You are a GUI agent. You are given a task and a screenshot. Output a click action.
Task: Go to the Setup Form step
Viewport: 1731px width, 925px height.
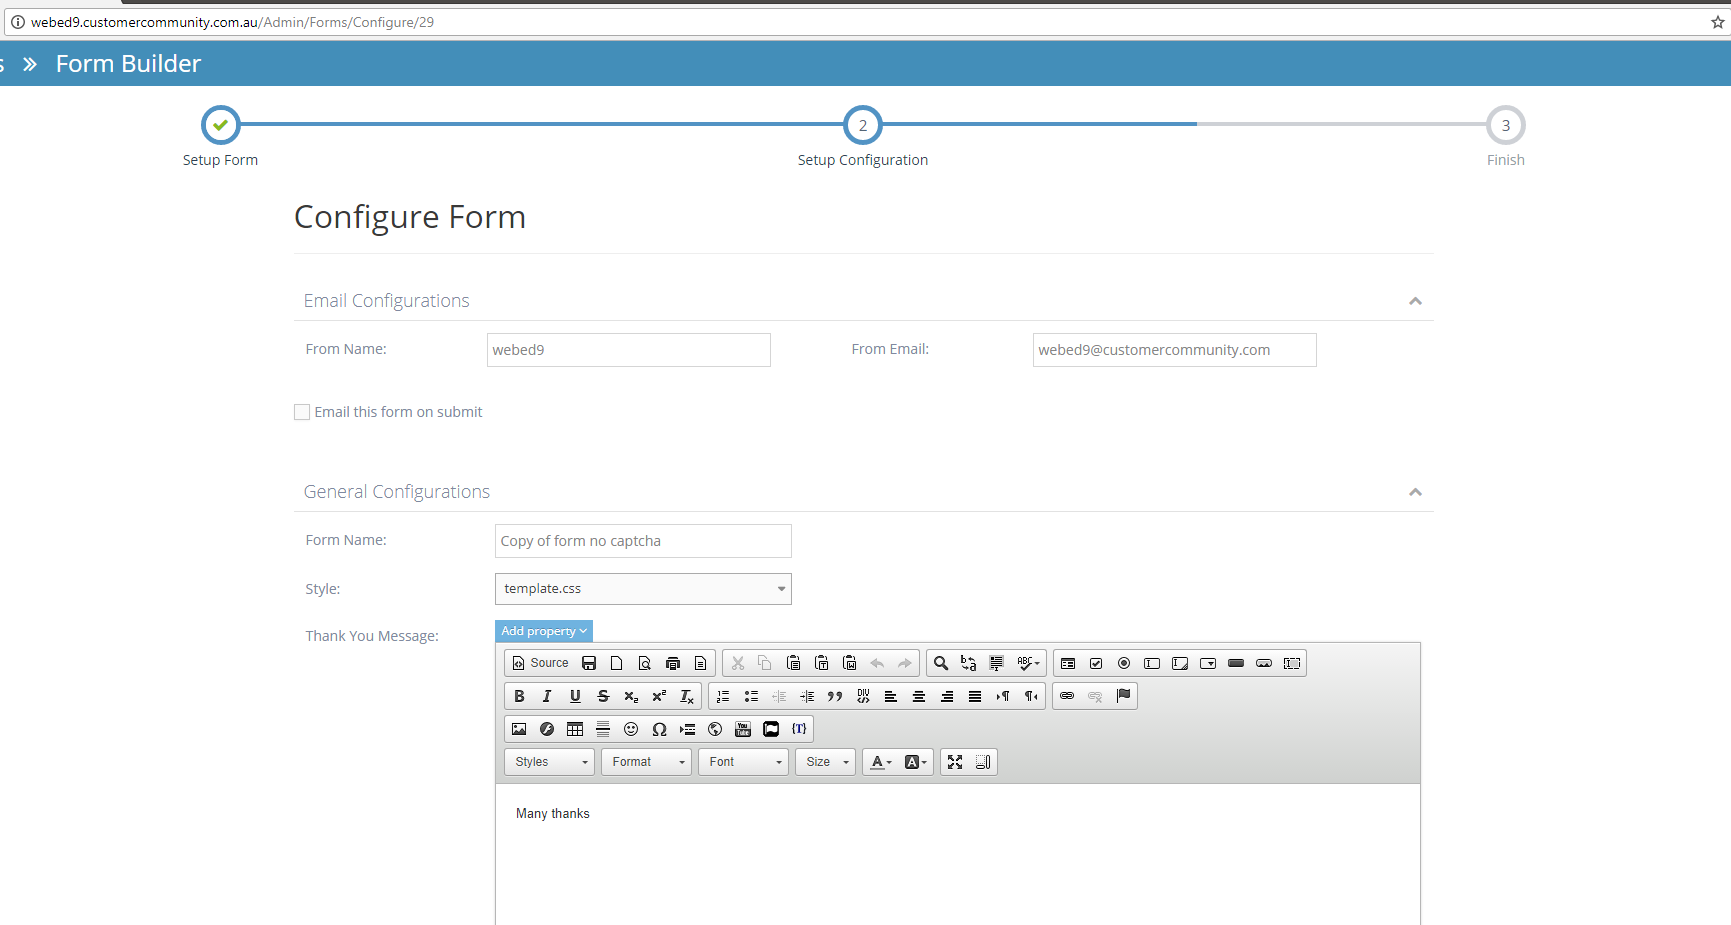(x=220, y=125)
